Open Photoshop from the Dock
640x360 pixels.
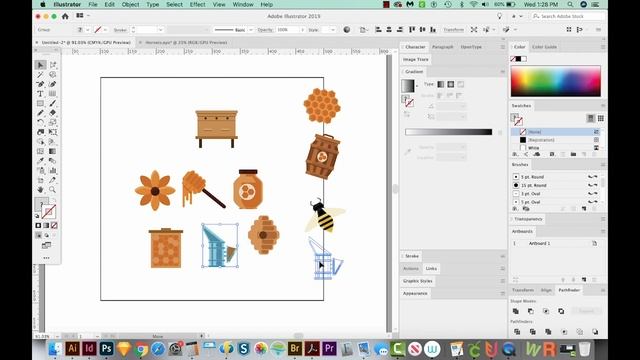coord(107,349)
